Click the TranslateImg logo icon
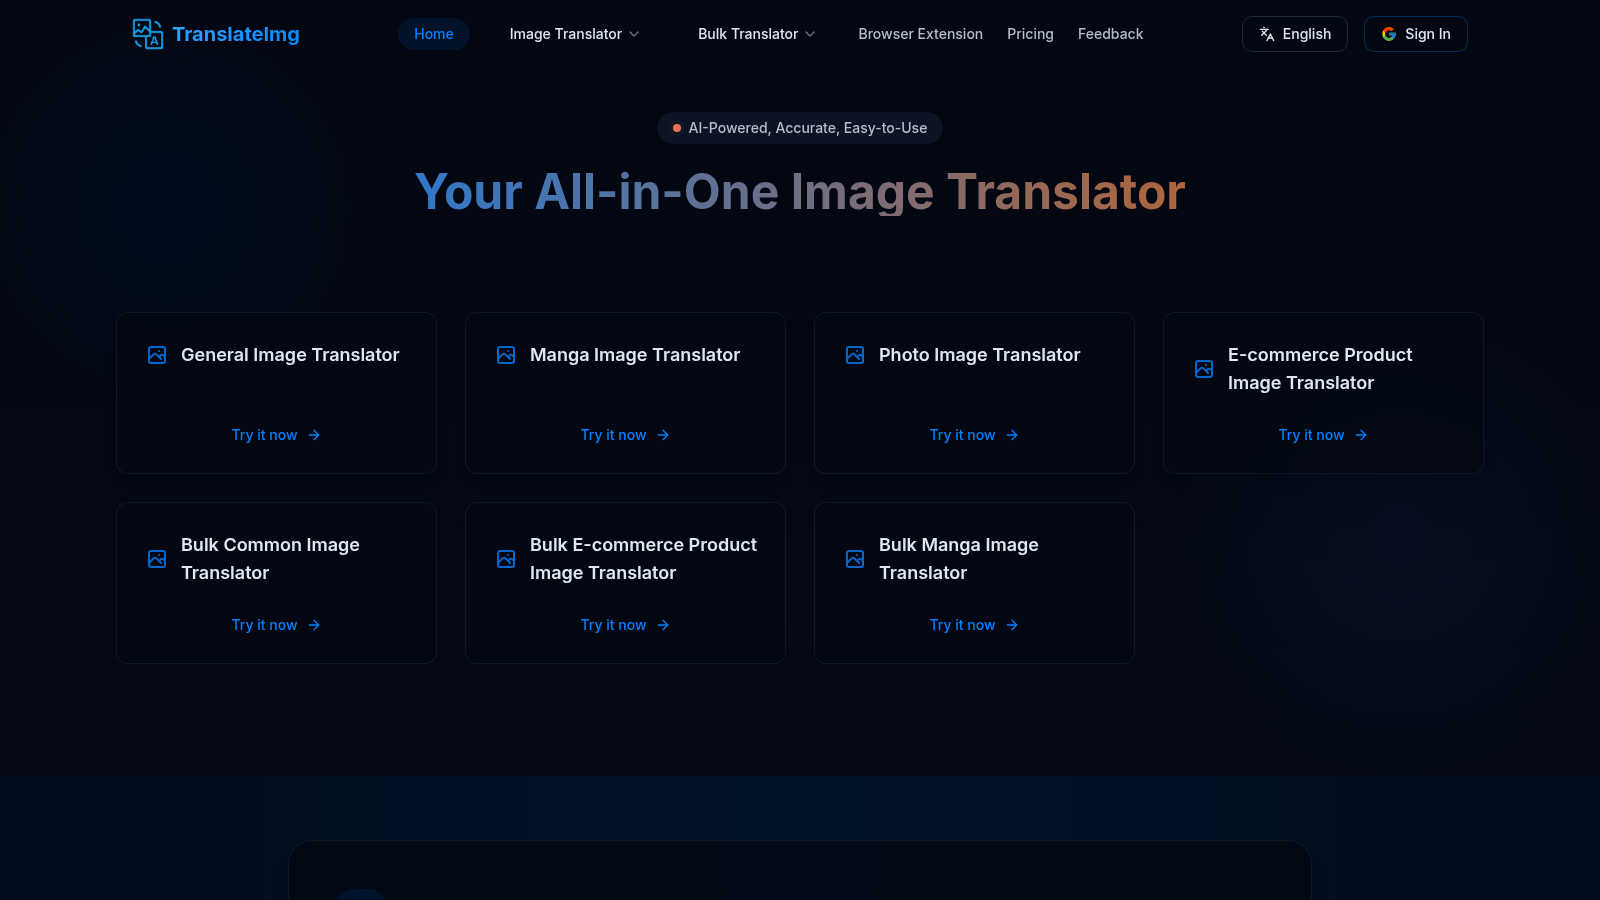This screenshot has width=1600, height=900. coord(148,34)
